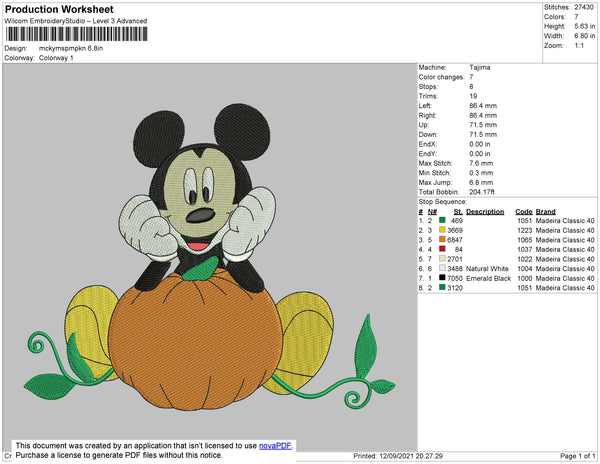The image size is (600, 464).
Task: Click the cream swatch for code 1022
Action: [x=442, y=258]
